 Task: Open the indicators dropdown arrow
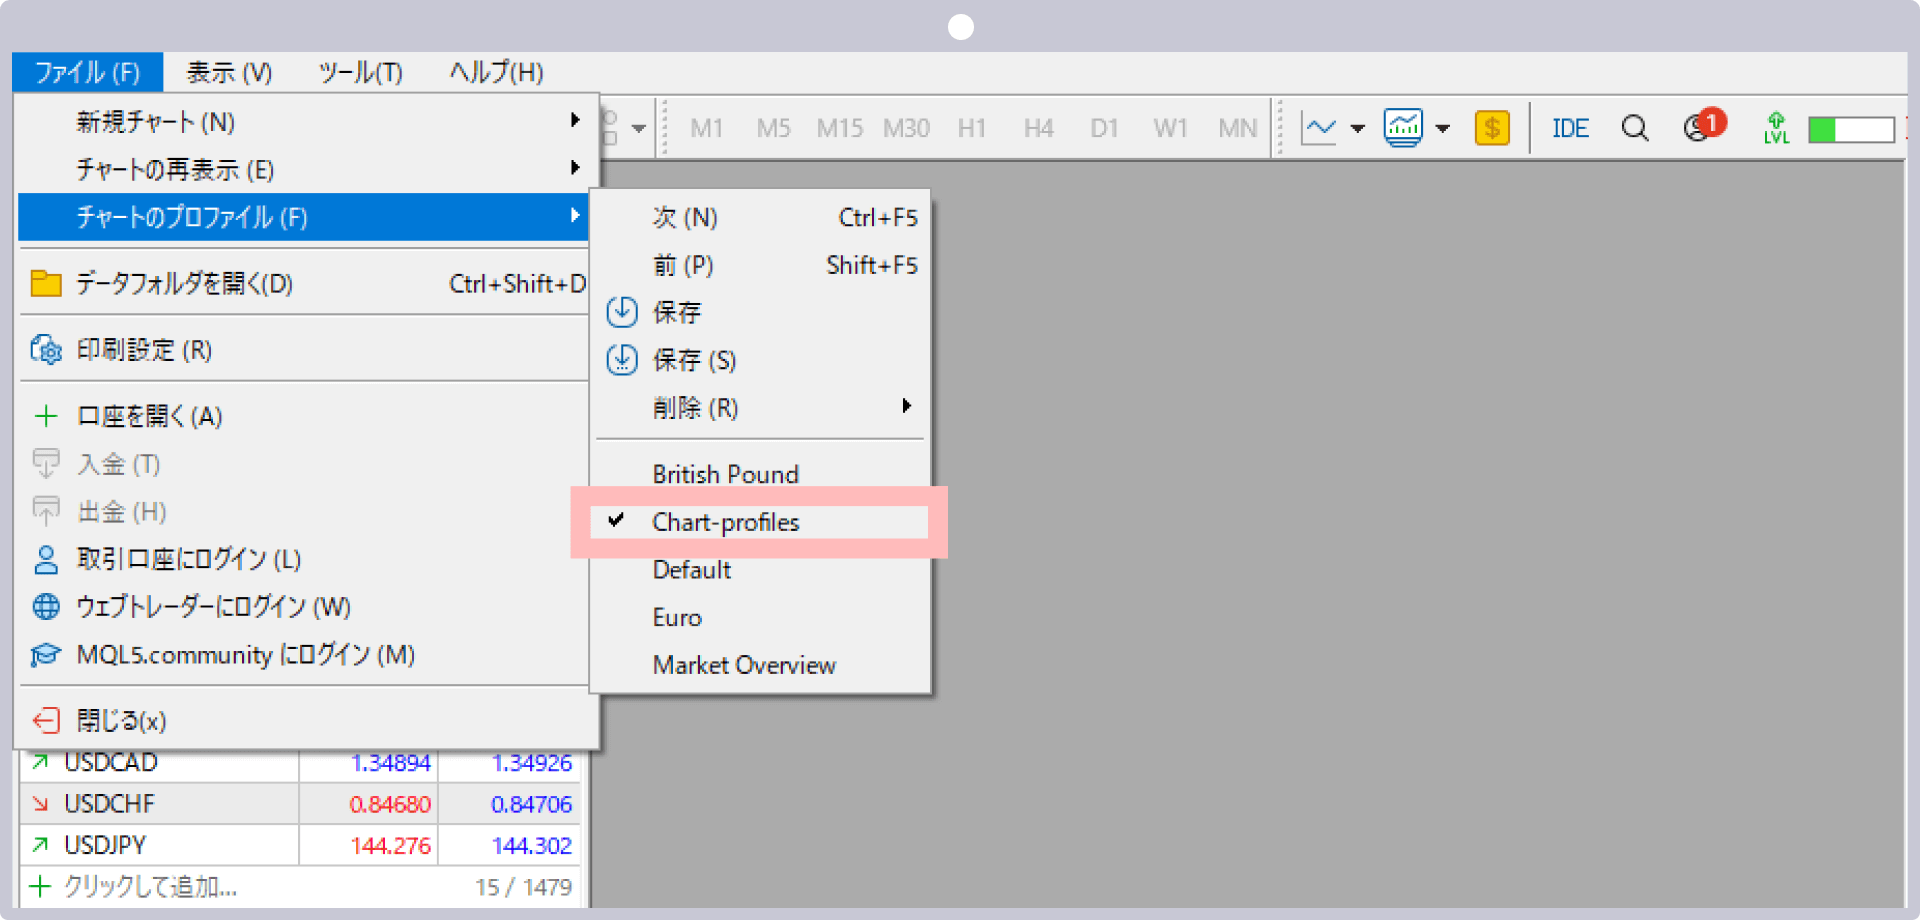[x=1442, y=129]
